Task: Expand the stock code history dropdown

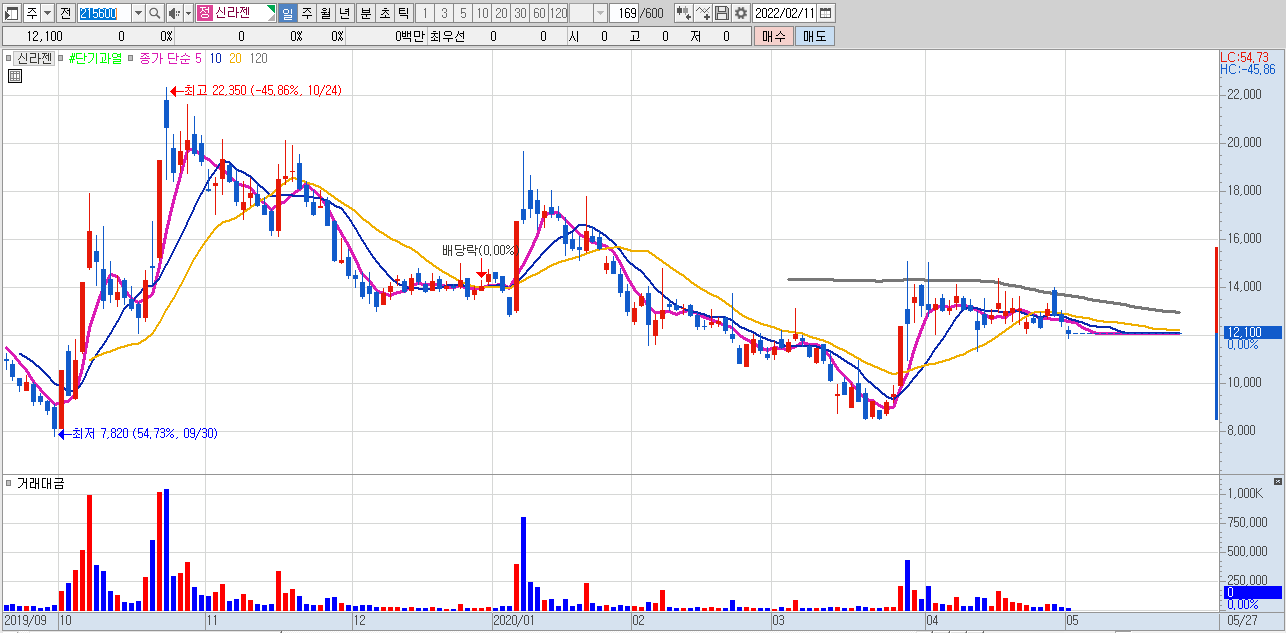Action: [138, 13]
